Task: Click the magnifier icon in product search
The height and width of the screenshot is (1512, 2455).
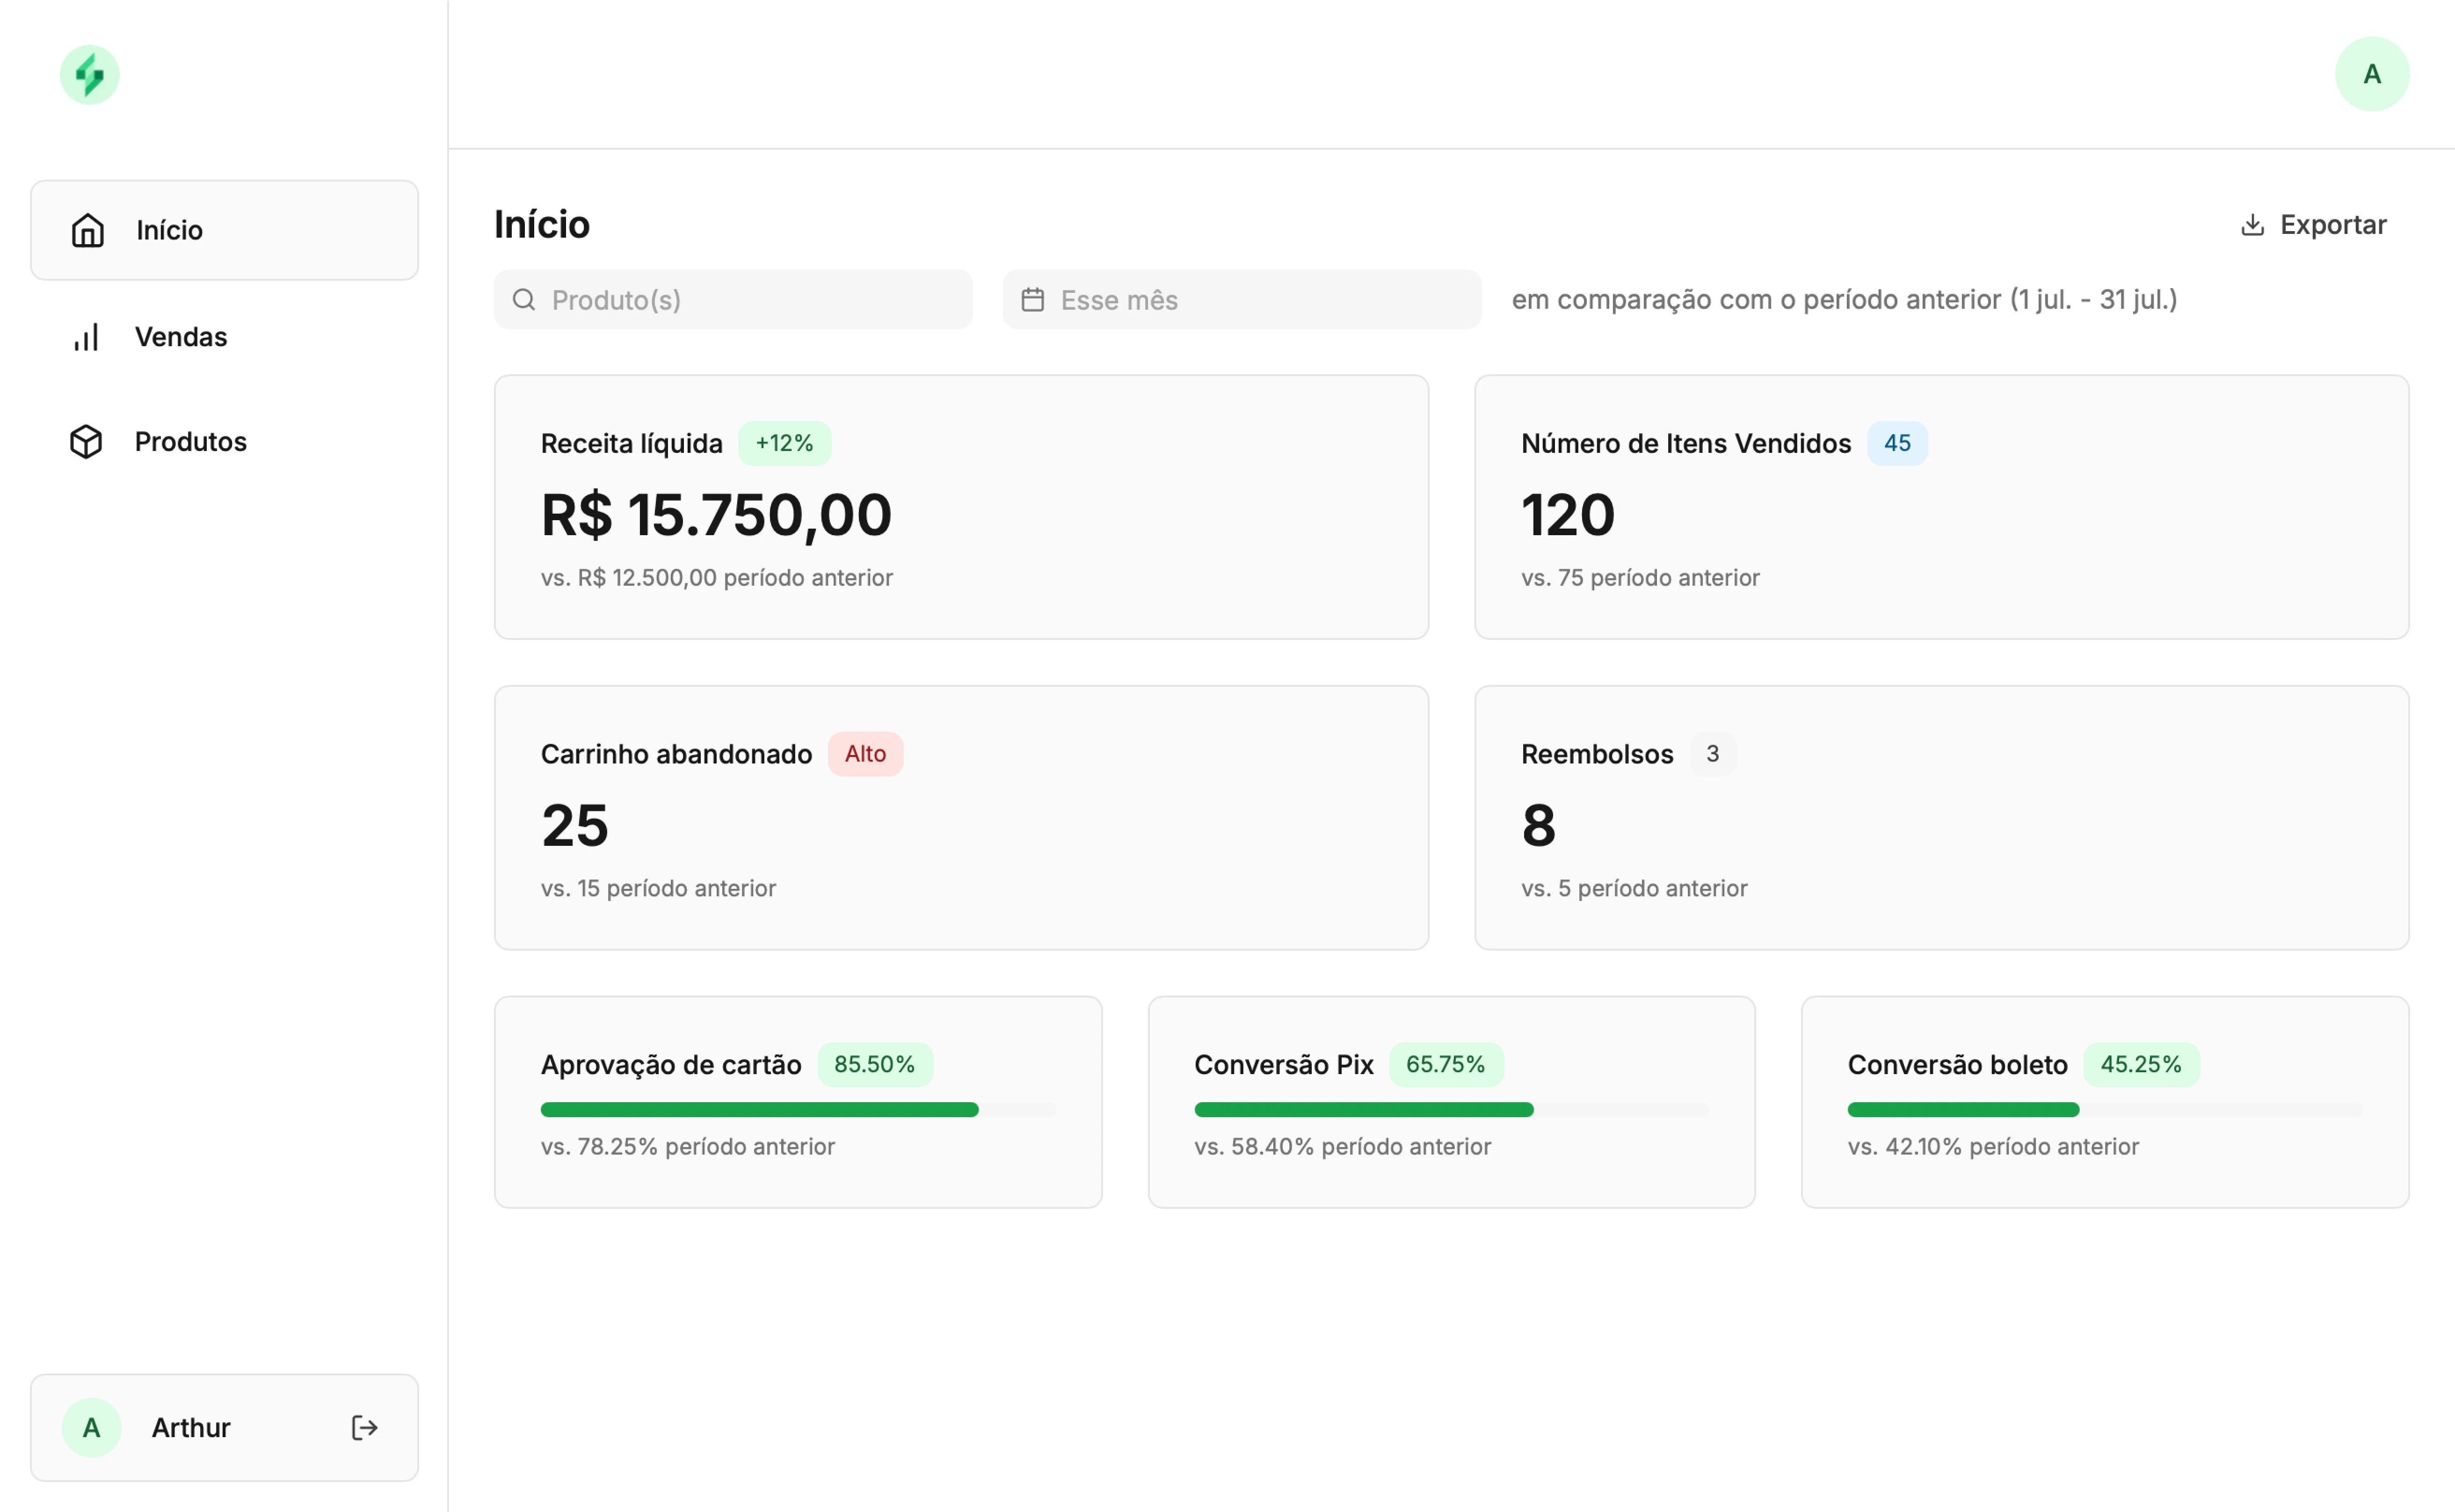Action: tap(524, 300)
